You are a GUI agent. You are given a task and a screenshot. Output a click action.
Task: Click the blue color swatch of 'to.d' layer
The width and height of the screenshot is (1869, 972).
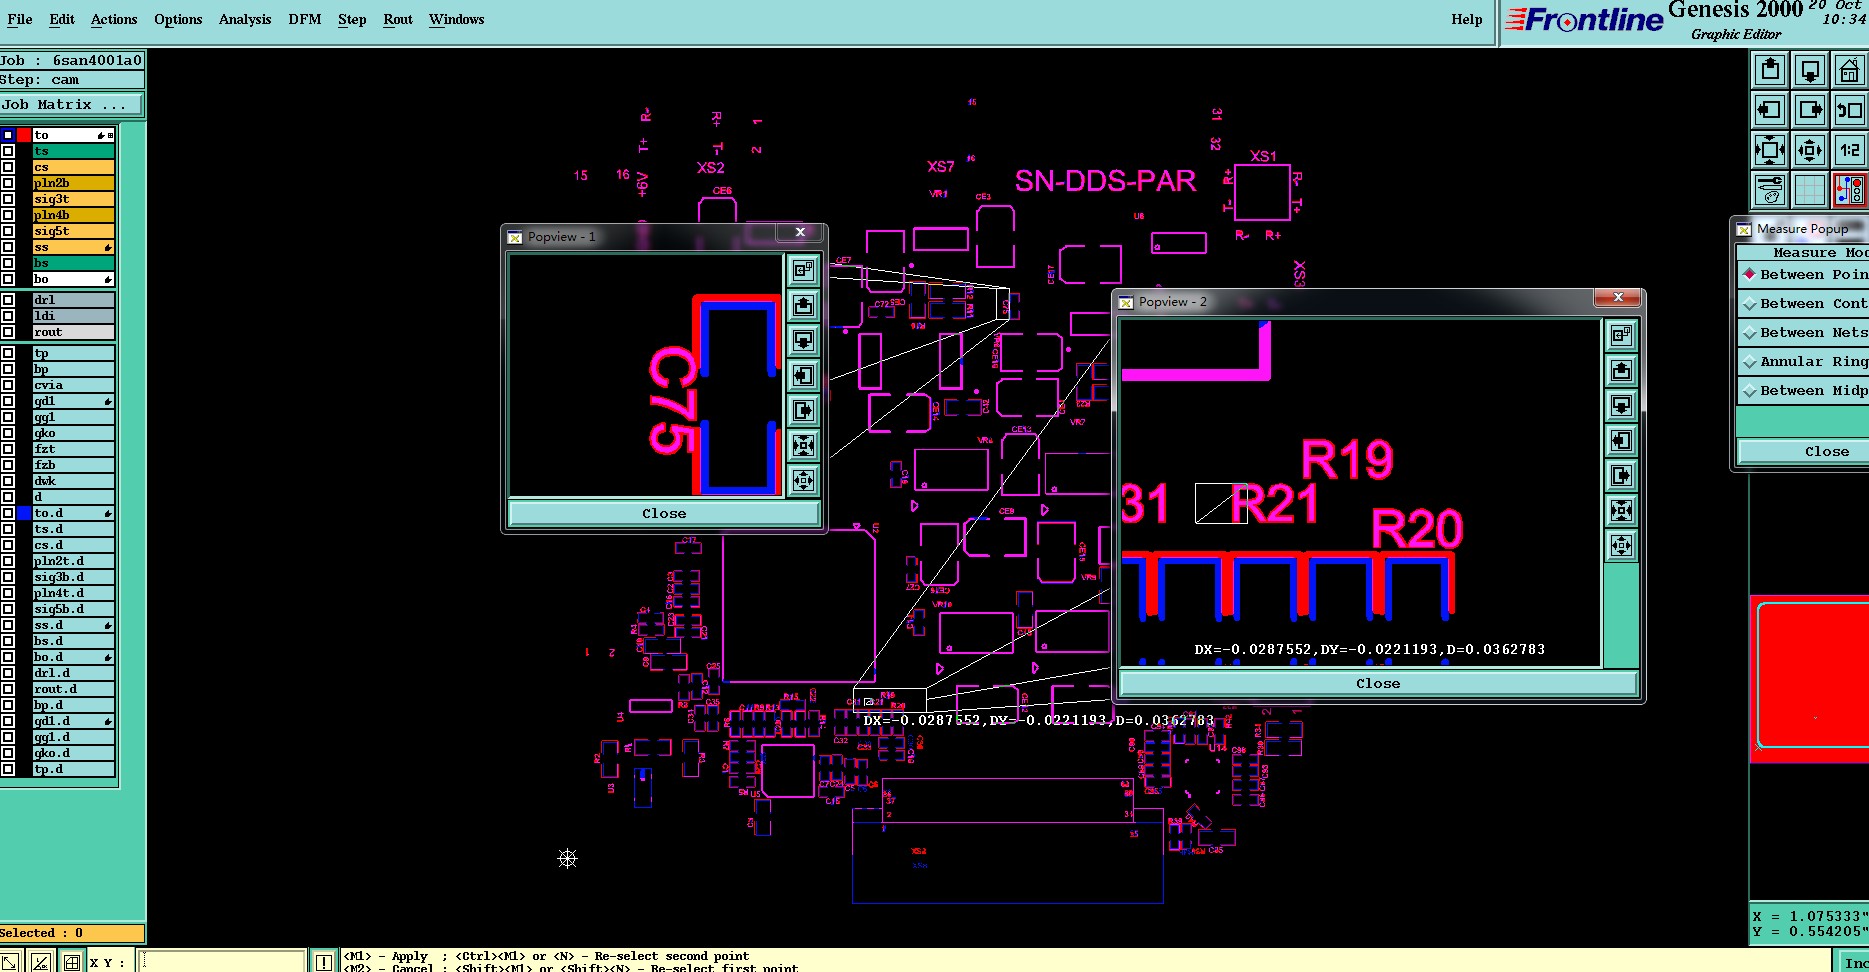click(x=24, y=513)
